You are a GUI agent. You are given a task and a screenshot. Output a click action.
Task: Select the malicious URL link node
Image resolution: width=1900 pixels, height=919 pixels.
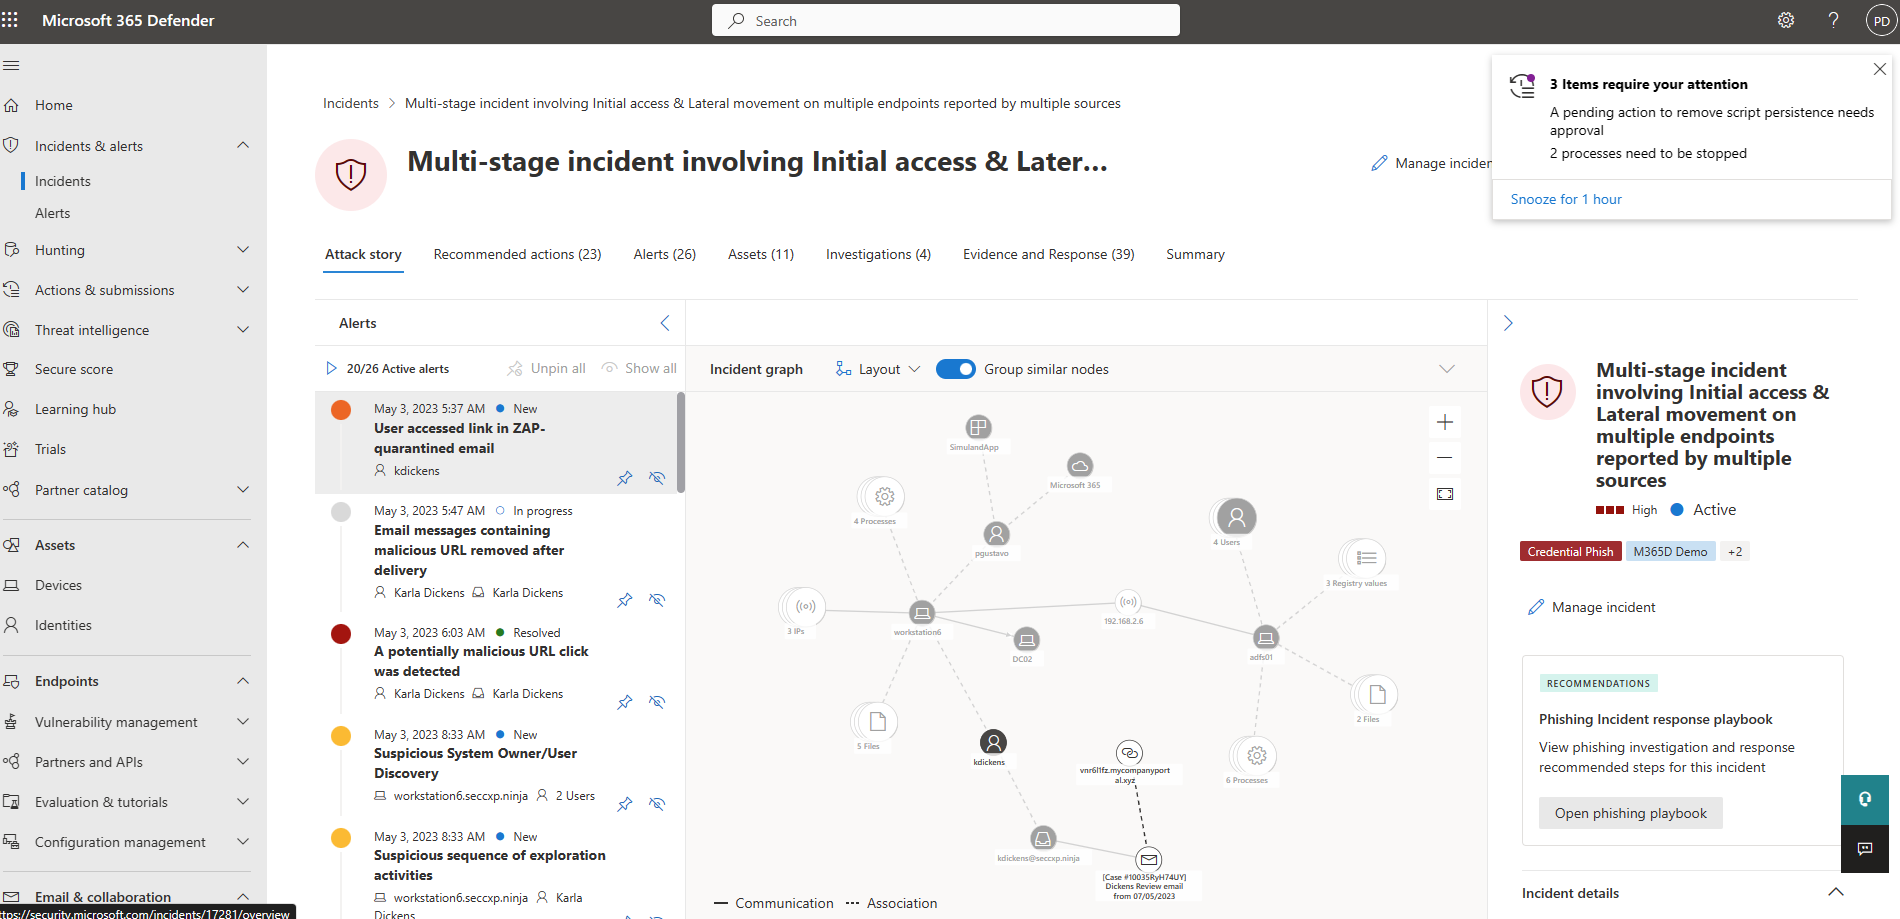tap(1129, 752)
